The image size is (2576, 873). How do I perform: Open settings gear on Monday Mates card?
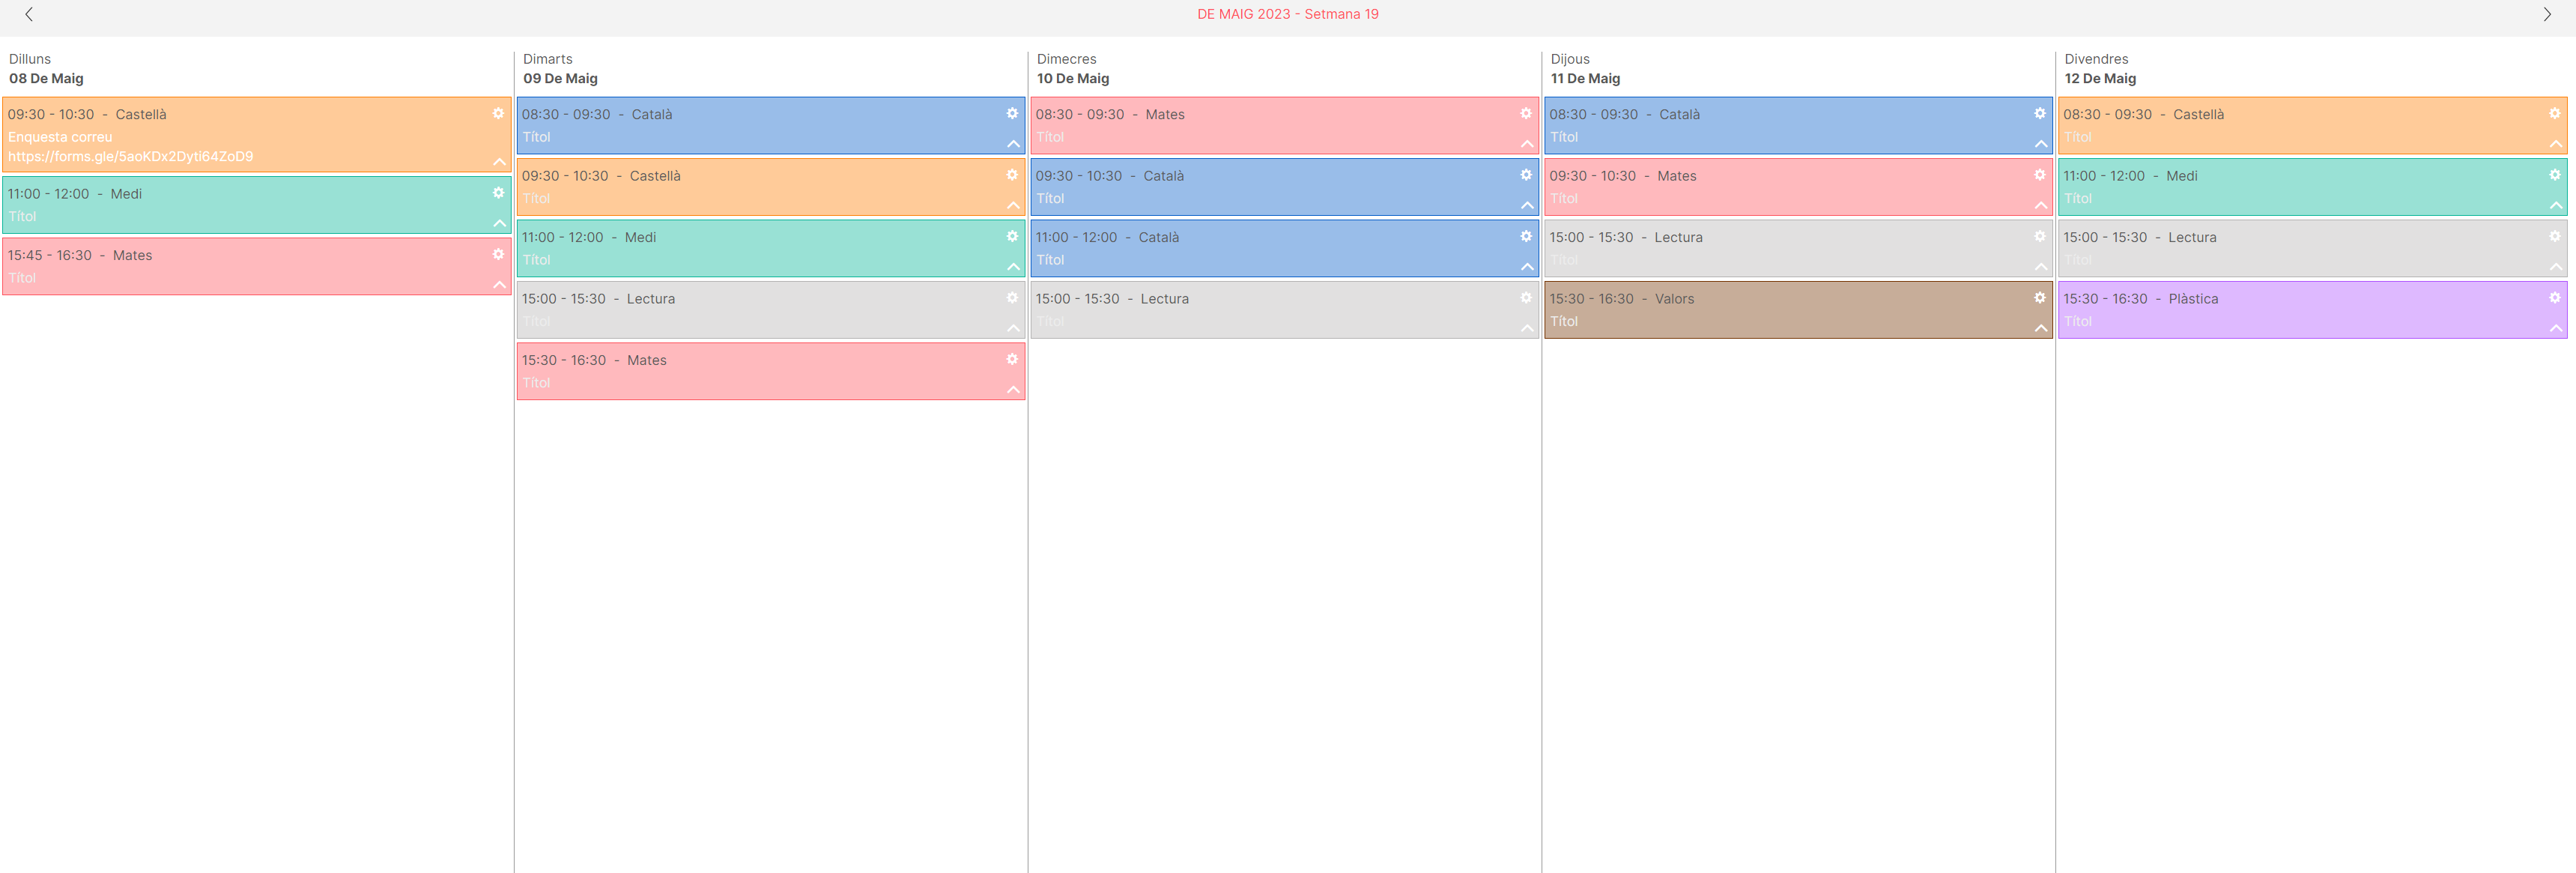pos(498,254)
